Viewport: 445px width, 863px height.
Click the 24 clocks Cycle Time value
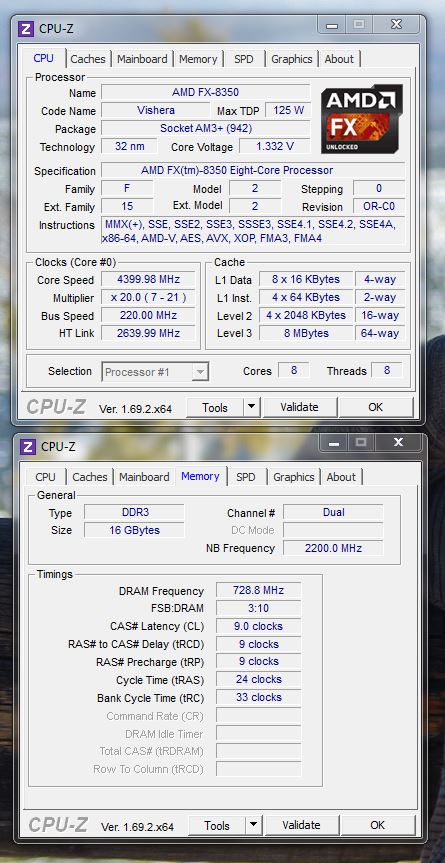tap(259, 679)
